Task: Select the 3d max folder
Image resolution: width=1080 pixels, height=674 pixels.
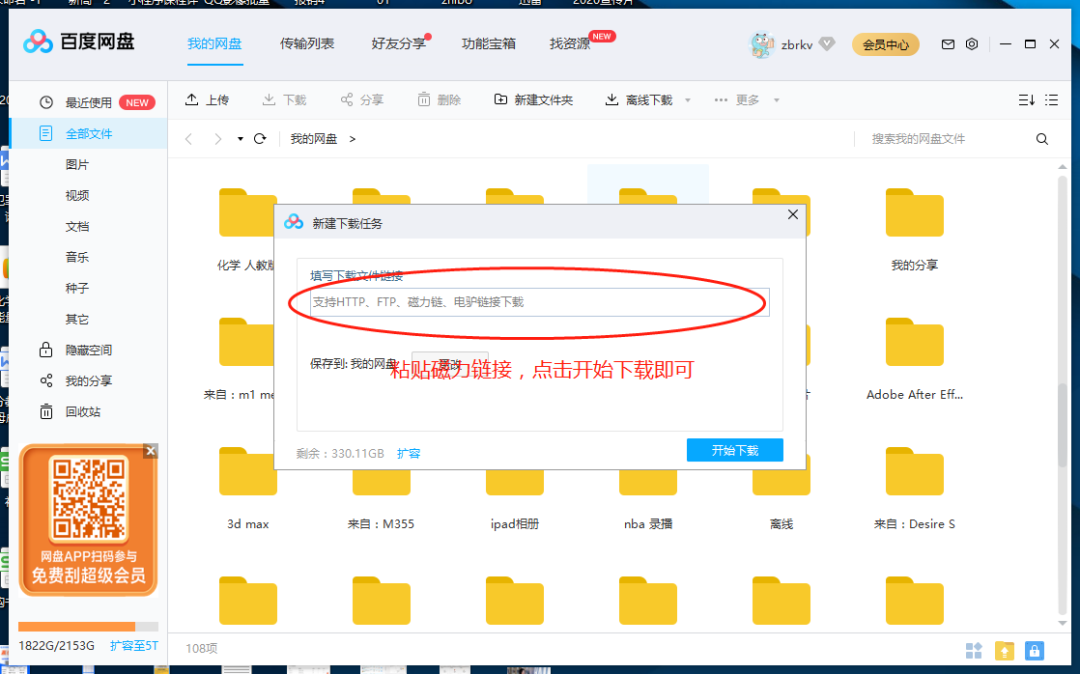Action: click(248, 489)
